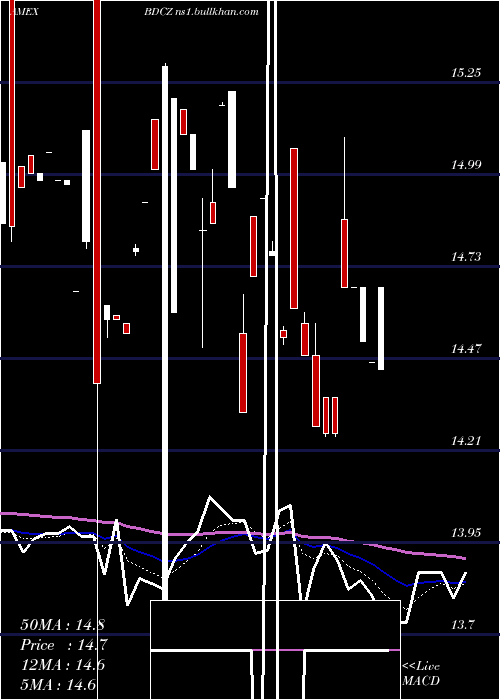Click the MACD label
The image size is (500, 700).
click(421, 681)
